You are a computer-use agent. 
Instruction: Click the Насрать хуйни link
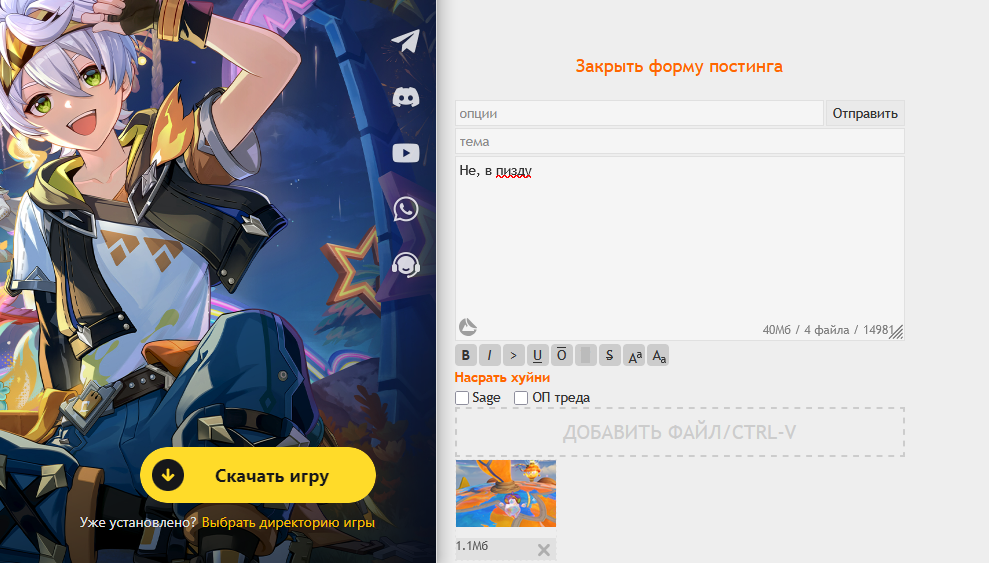(x=502, y=378)
